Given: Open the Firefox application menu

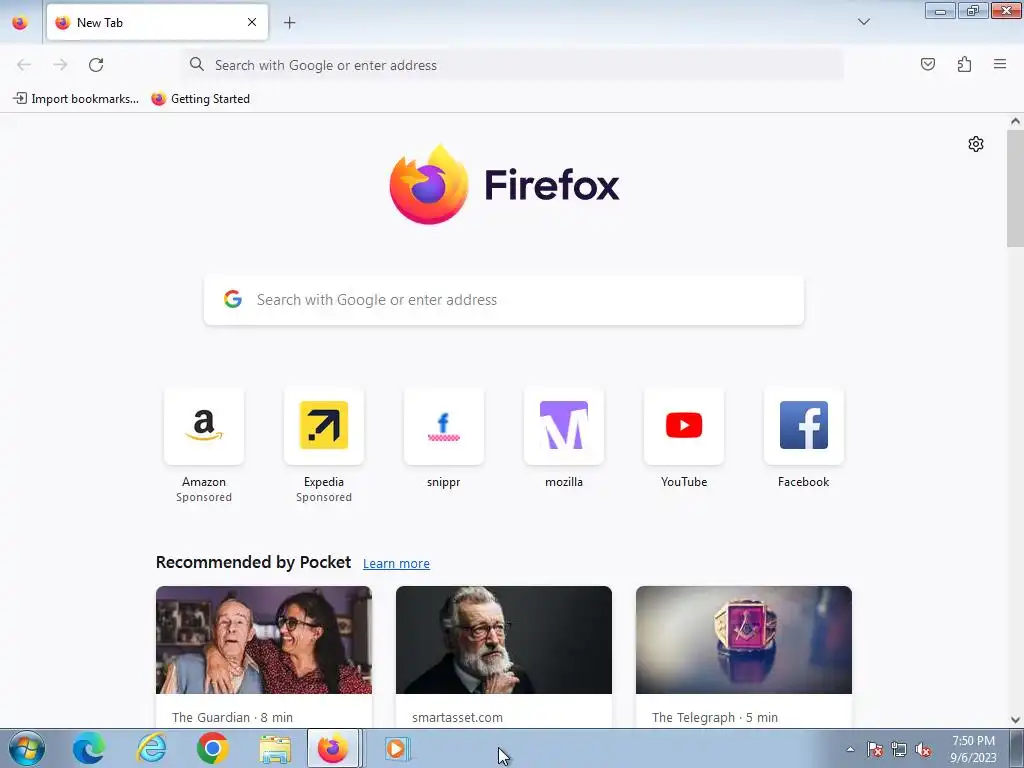Looking at the screenshot, I should tap(1000, 64).
